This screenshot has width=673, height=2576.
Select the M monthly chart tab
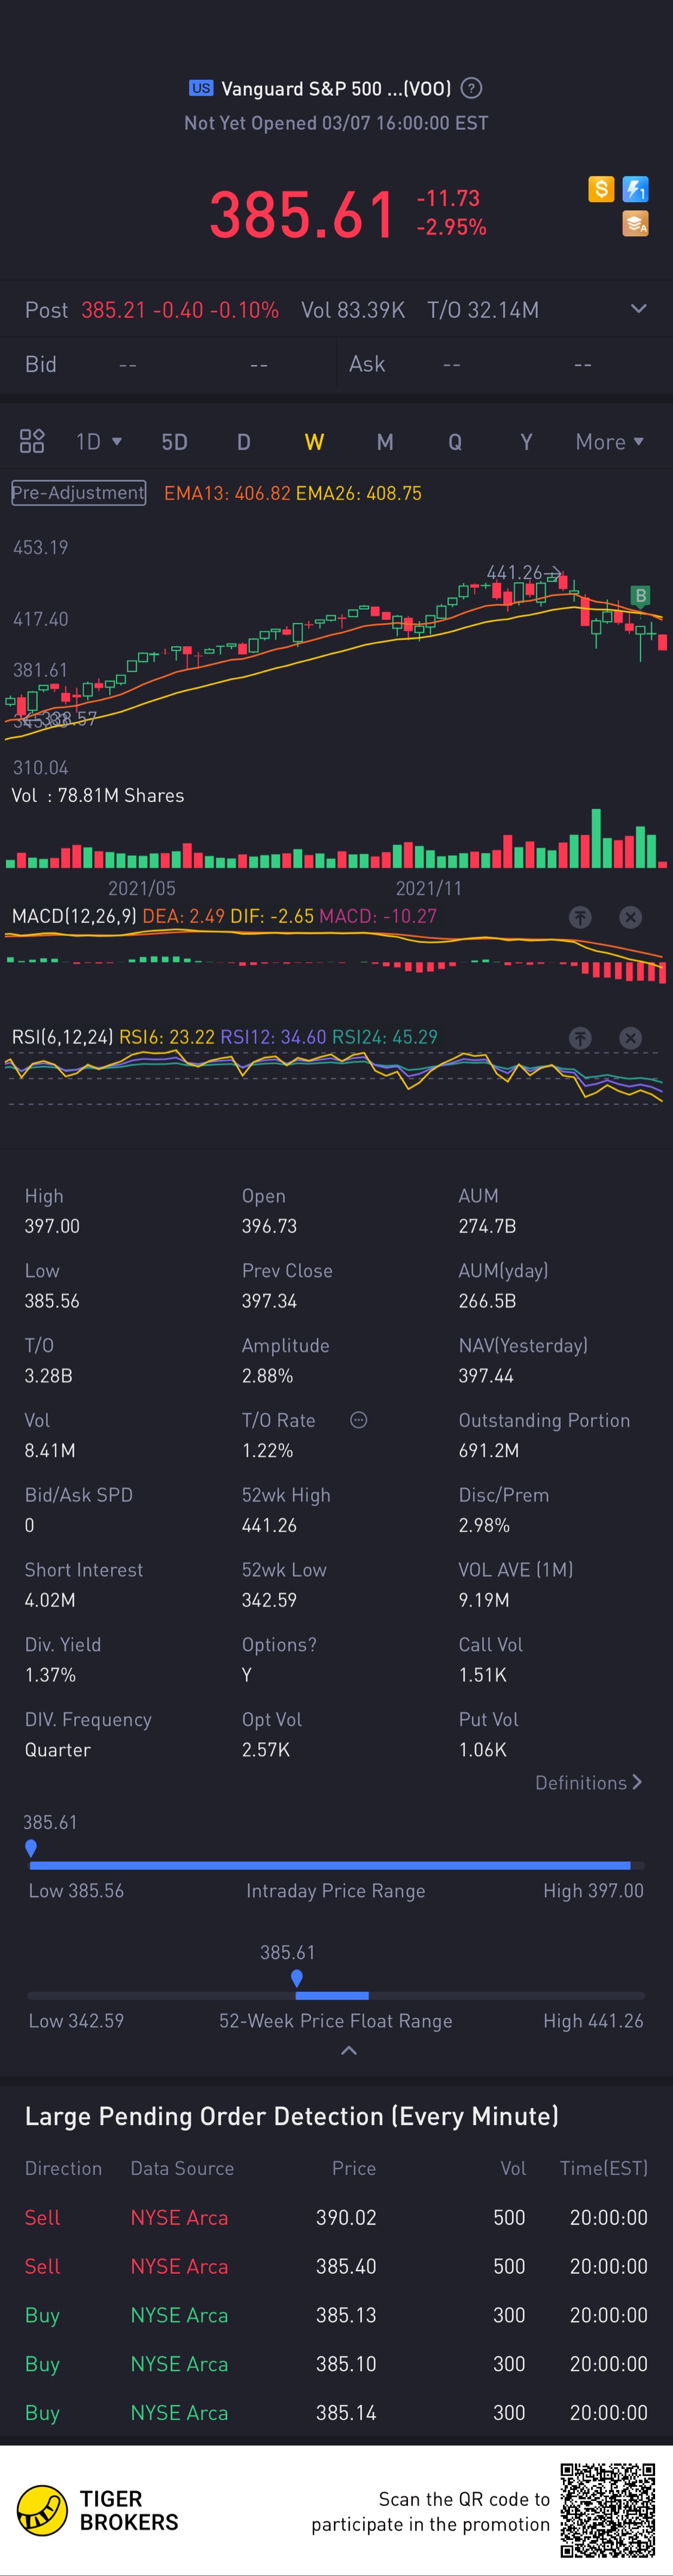pyautogui.click(x=385, y=441)
